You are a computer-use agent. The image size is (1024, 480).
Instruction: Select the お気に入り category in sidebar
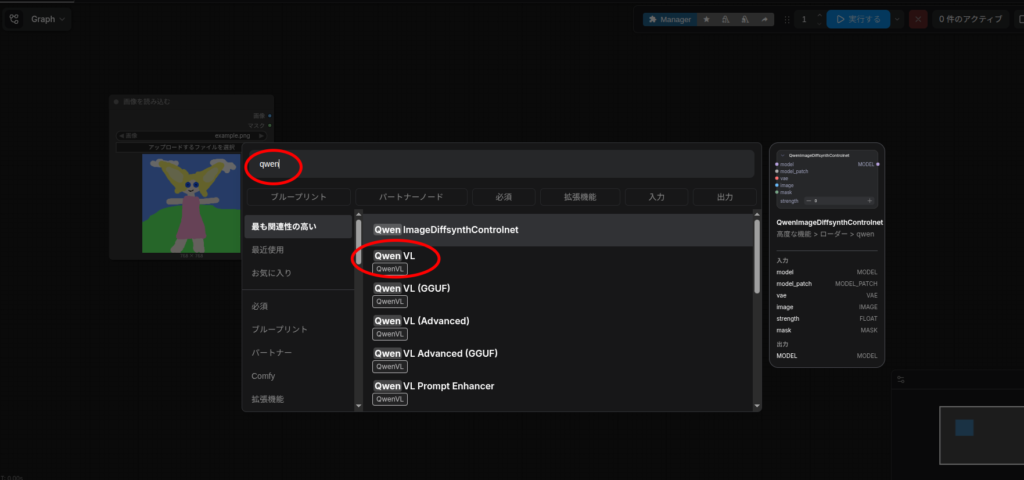pyautogui.click(x=271, y=273)
